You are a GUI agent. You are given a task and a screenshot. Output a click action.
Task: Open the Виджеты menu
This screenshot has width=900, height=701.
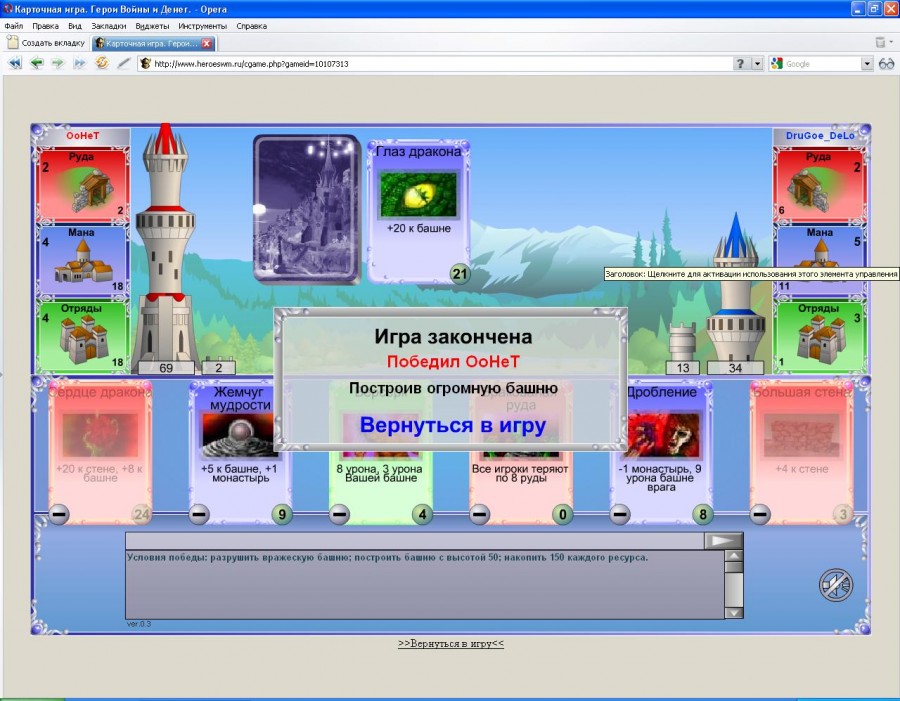(x=152, y=26)
